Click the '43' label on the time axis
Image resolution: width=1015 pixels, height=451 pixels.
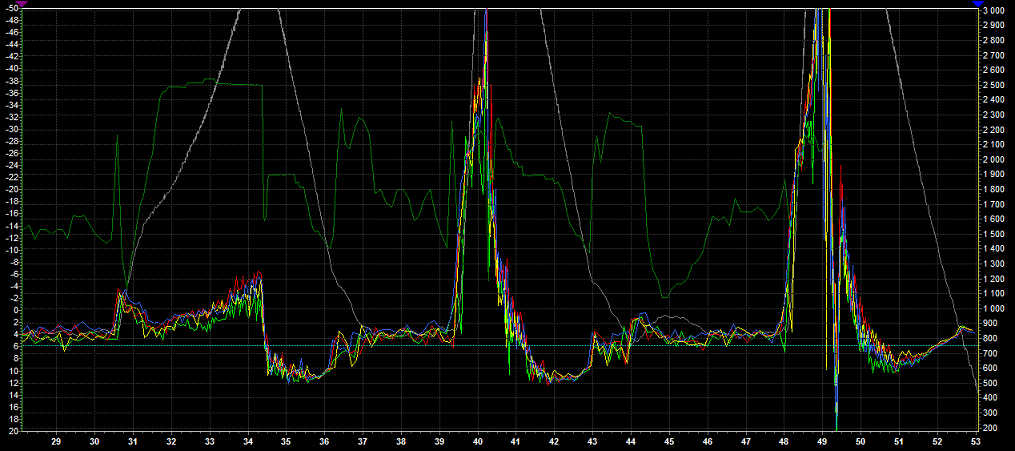coord(592,441)
